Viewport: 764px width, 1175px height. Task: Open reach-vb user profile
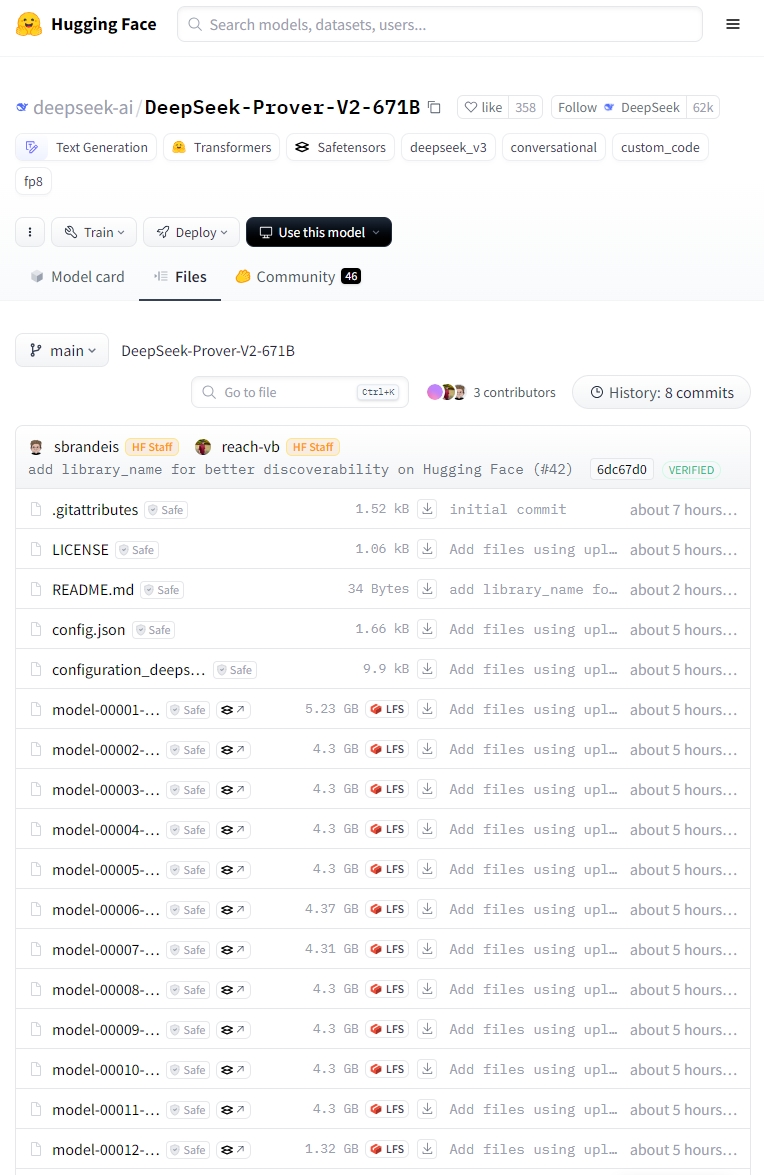250,447
